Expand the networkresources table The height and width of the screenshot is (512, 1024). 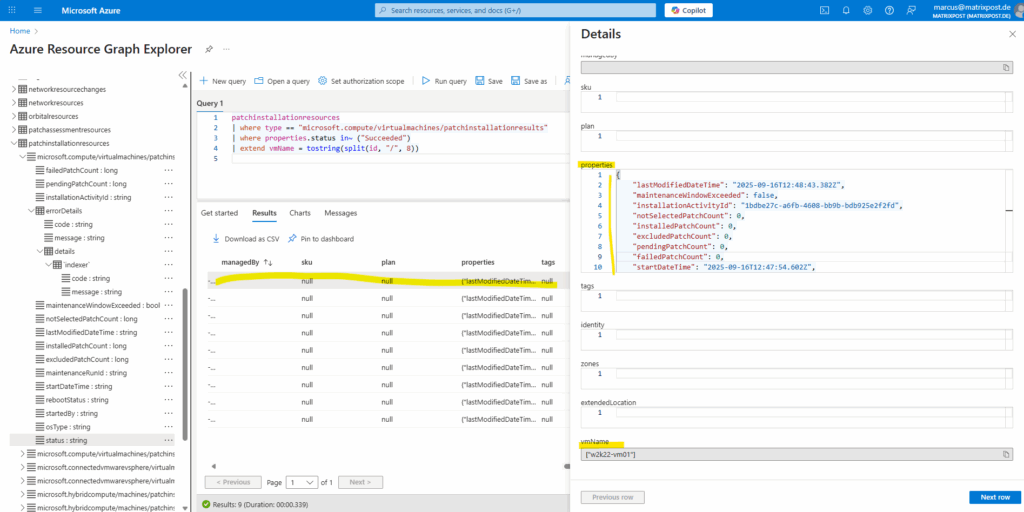click(14, 103)
